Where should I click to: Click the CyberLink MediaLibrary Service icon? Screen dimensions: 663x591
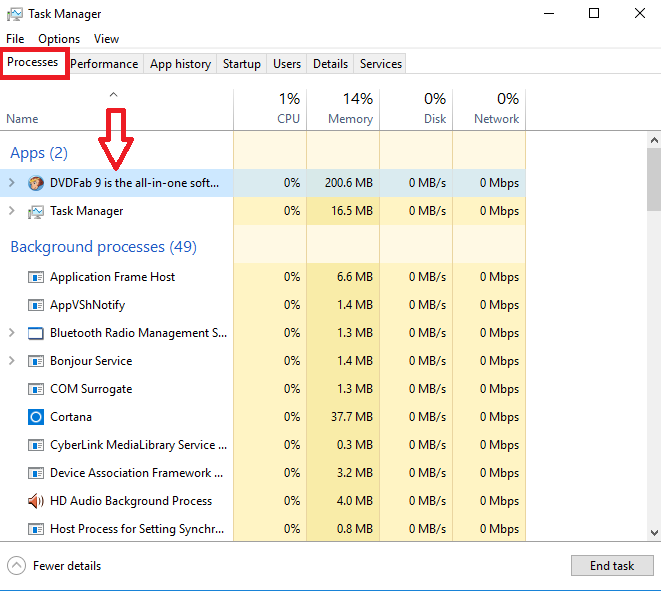(36, 445)
